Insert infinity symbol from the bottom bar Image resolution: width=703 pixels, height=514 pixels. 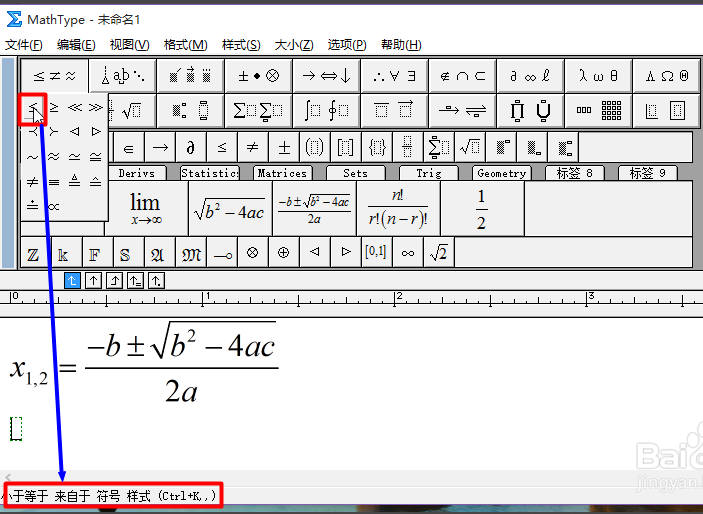(x=408, y=253)
